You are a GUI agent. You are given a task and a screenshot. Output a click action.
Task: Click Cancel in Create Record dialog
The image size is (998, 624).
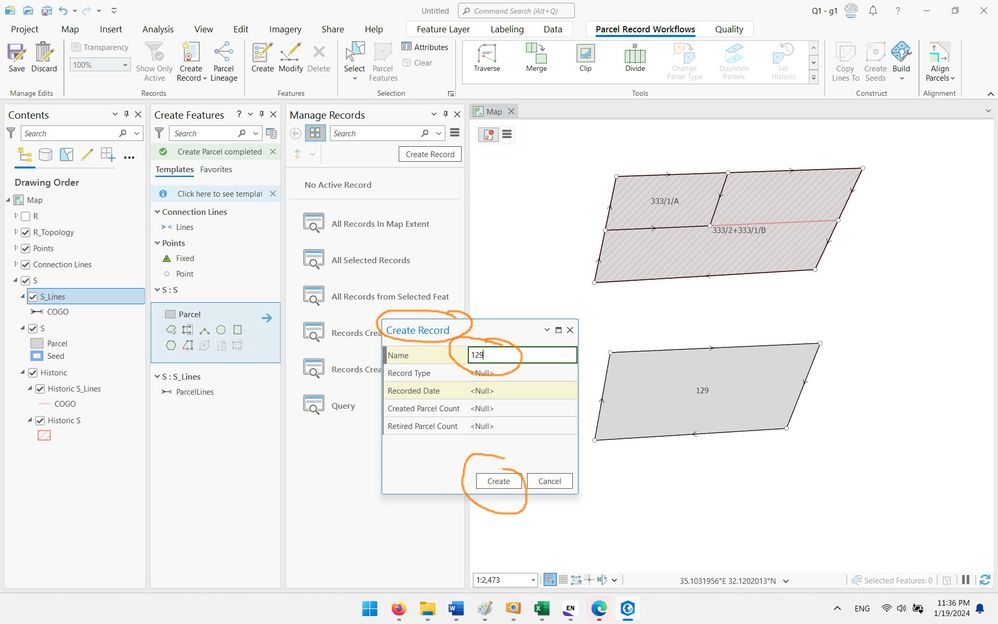[x=549, y=481]
